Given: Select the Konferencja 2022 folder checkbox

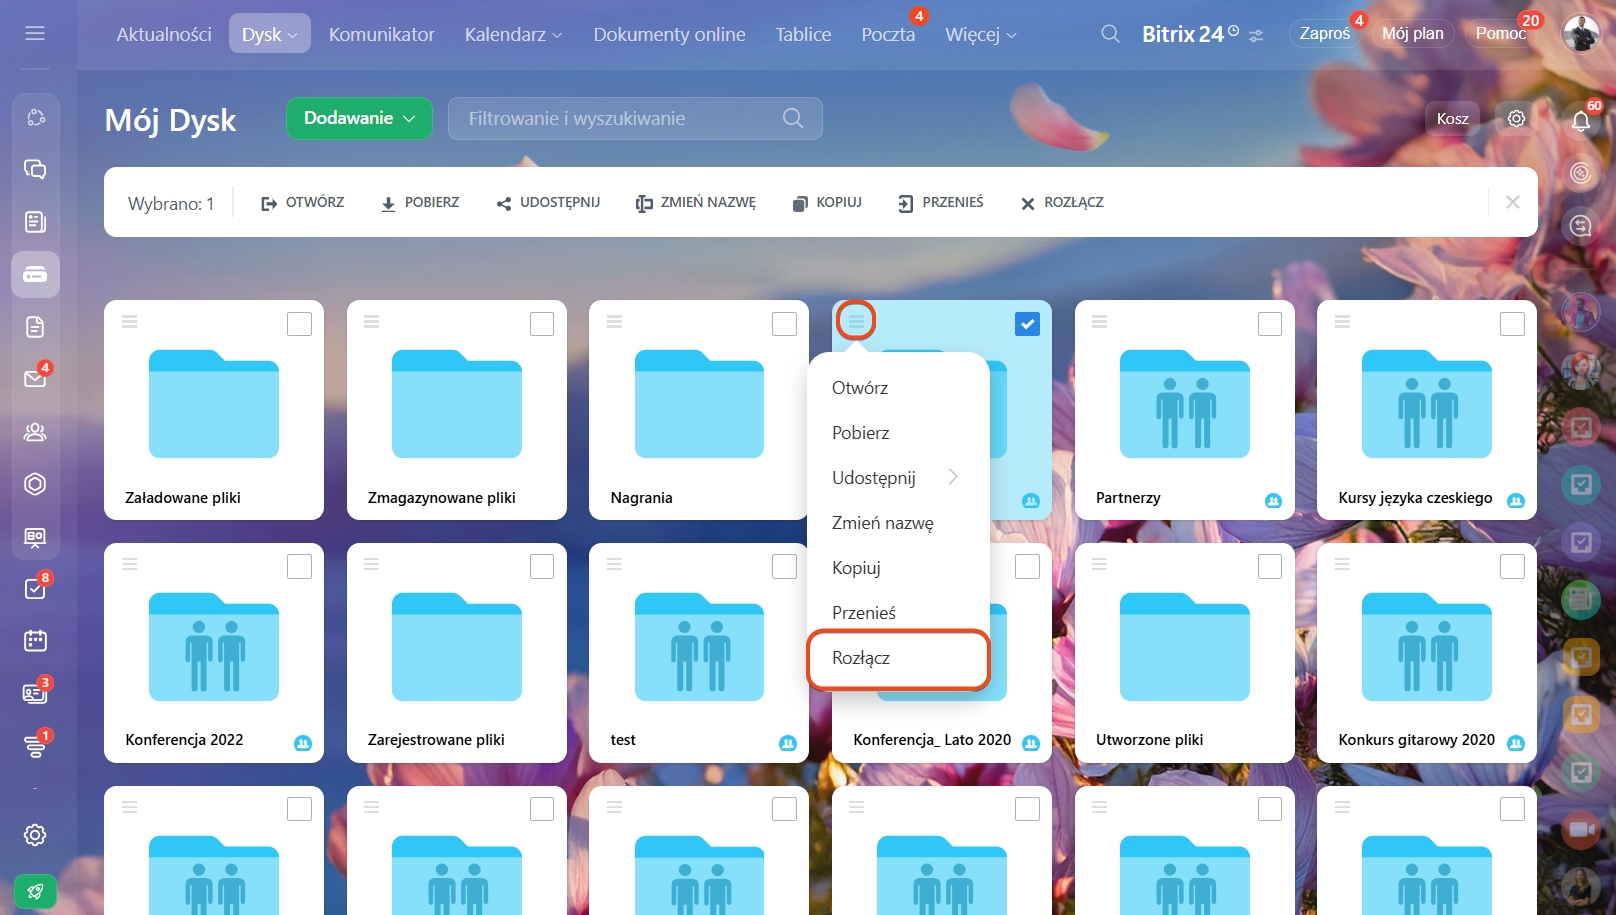Looking at the screenshot, I should pos(299,567).
